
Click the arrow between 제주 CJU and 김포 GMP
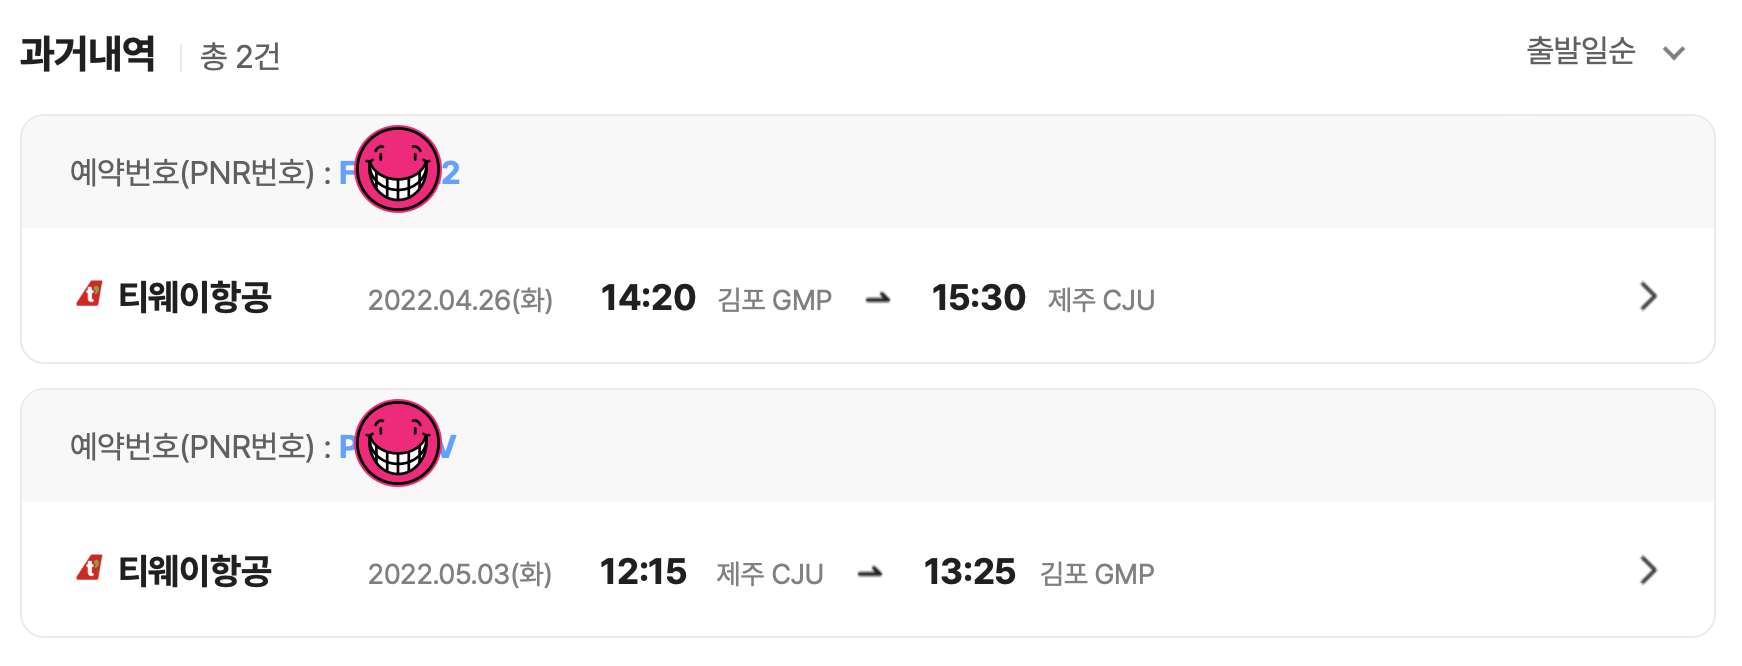point(870,572)
